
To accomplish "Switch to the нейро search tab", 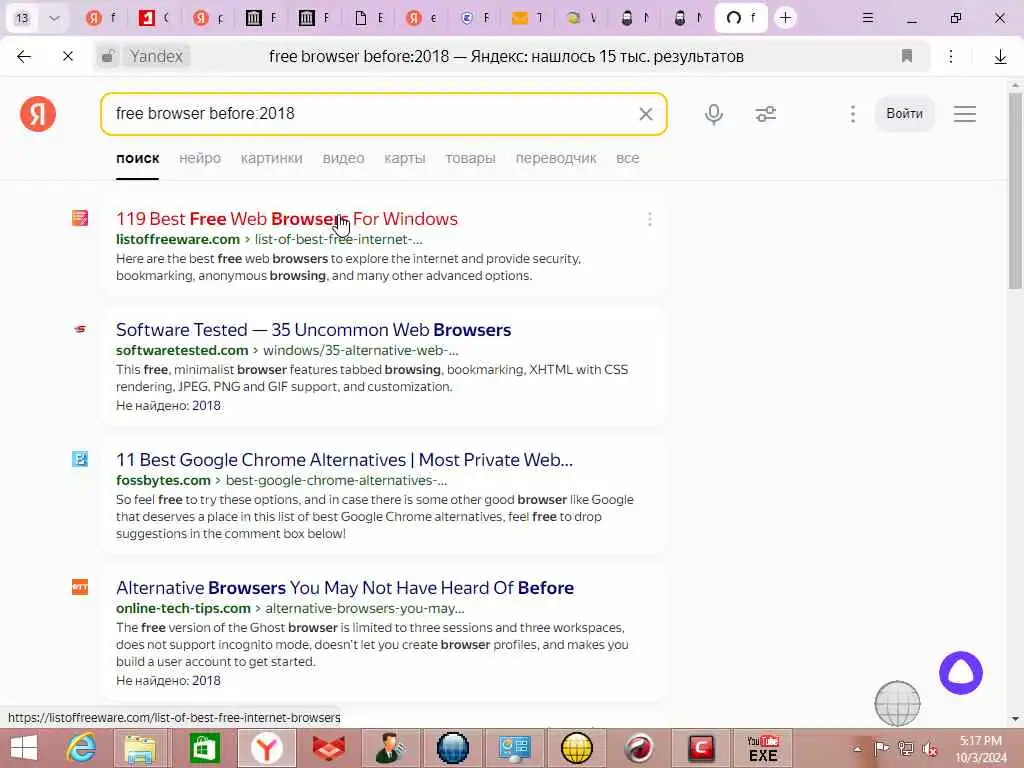I will 200,158.
